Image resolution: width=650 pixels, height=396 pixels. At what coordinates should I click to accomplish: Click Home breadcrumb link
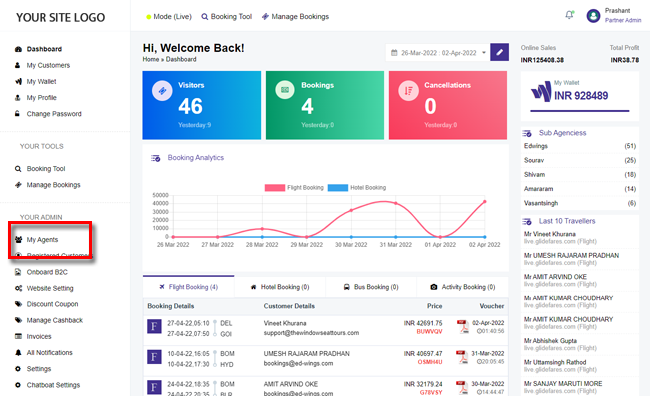click(x=151, y=59)
